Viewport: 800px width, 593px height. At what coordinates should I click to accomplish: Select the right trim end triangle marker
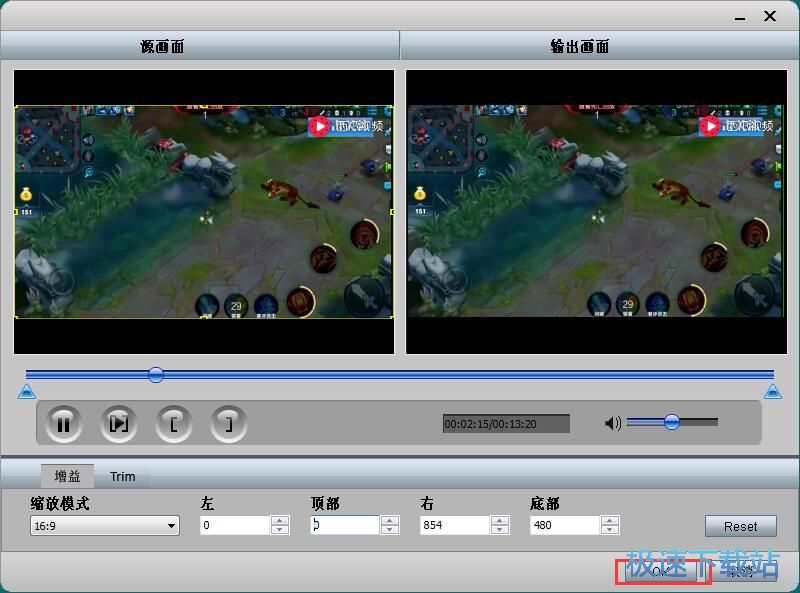(x=773, y=392)
